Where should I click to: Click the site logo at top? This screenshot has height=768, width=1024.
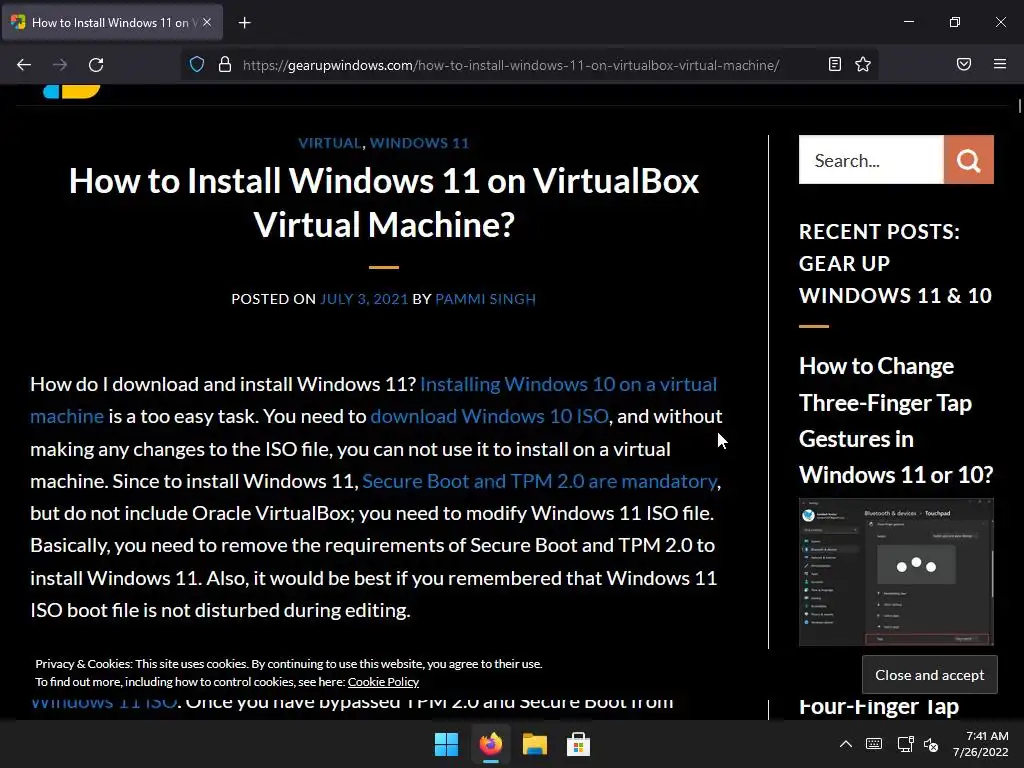71,91
